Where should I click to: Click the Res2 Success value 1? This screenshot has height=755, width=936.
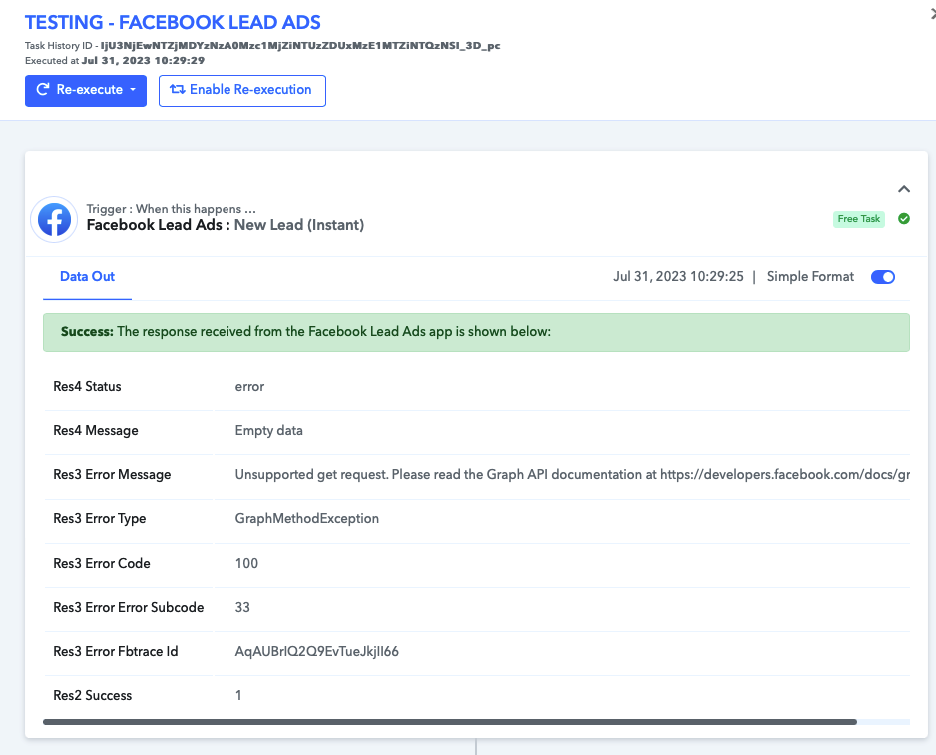click(x=238, y=695)
